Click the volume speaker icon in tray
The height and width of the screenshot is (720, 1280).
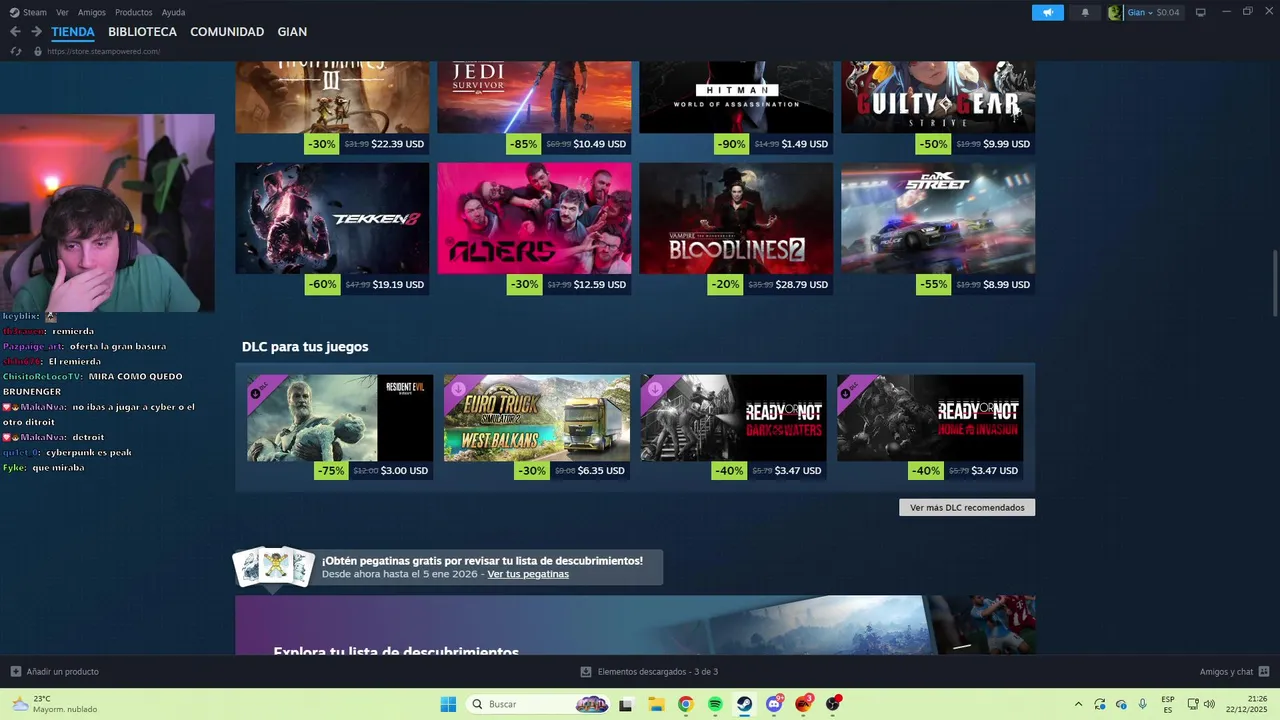point(1210,704)
